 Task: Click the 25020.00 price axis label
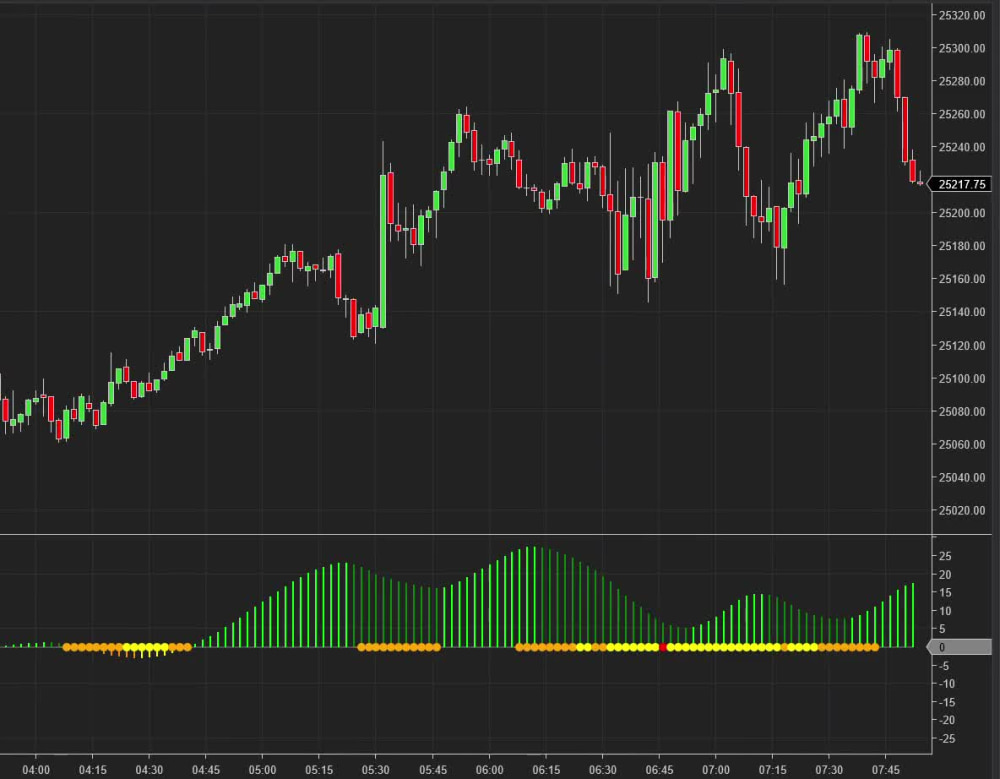click(962, 510)
